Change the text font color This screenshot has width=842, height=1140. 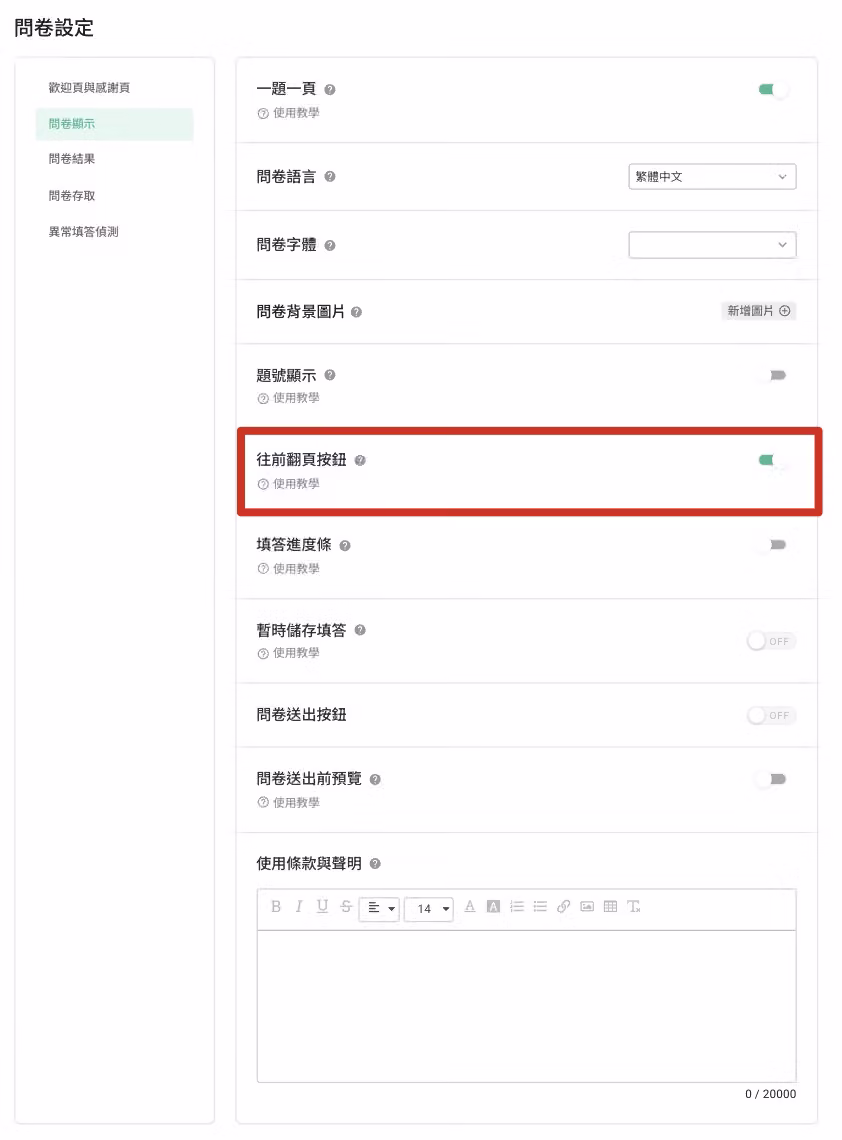[x=470, y=907]
